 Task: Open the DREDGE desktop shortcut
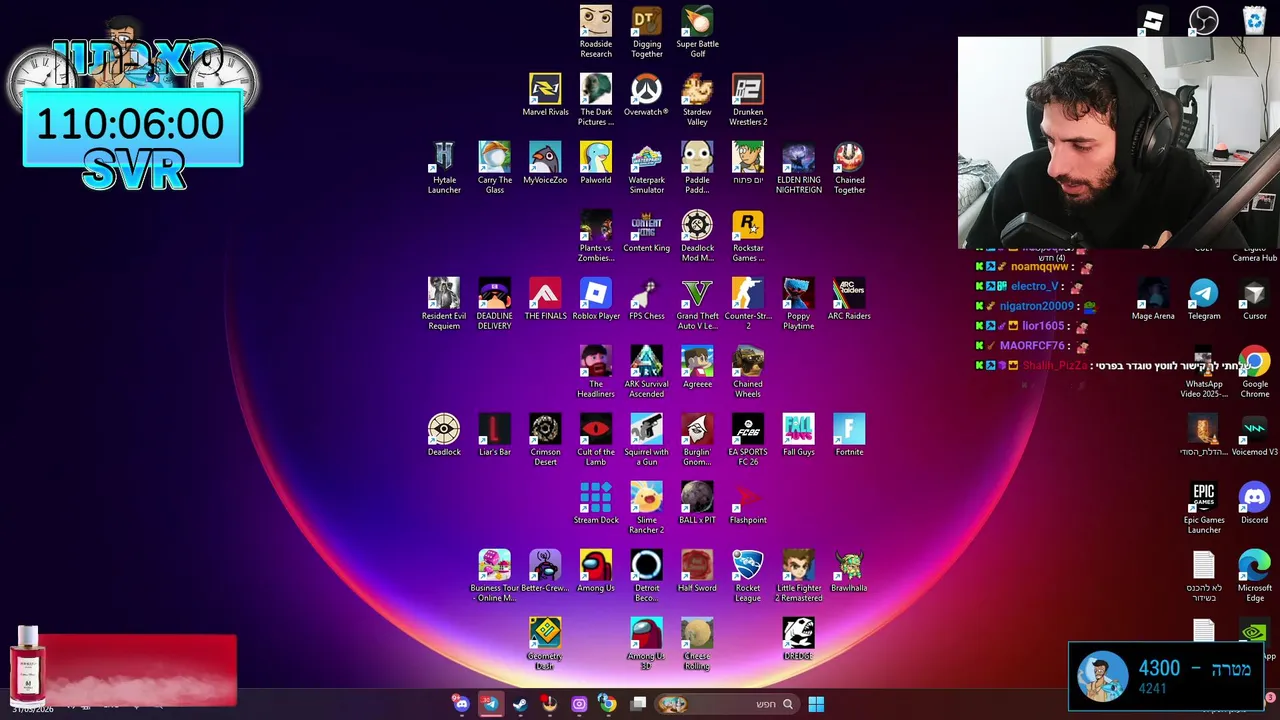tap(798, 639)
